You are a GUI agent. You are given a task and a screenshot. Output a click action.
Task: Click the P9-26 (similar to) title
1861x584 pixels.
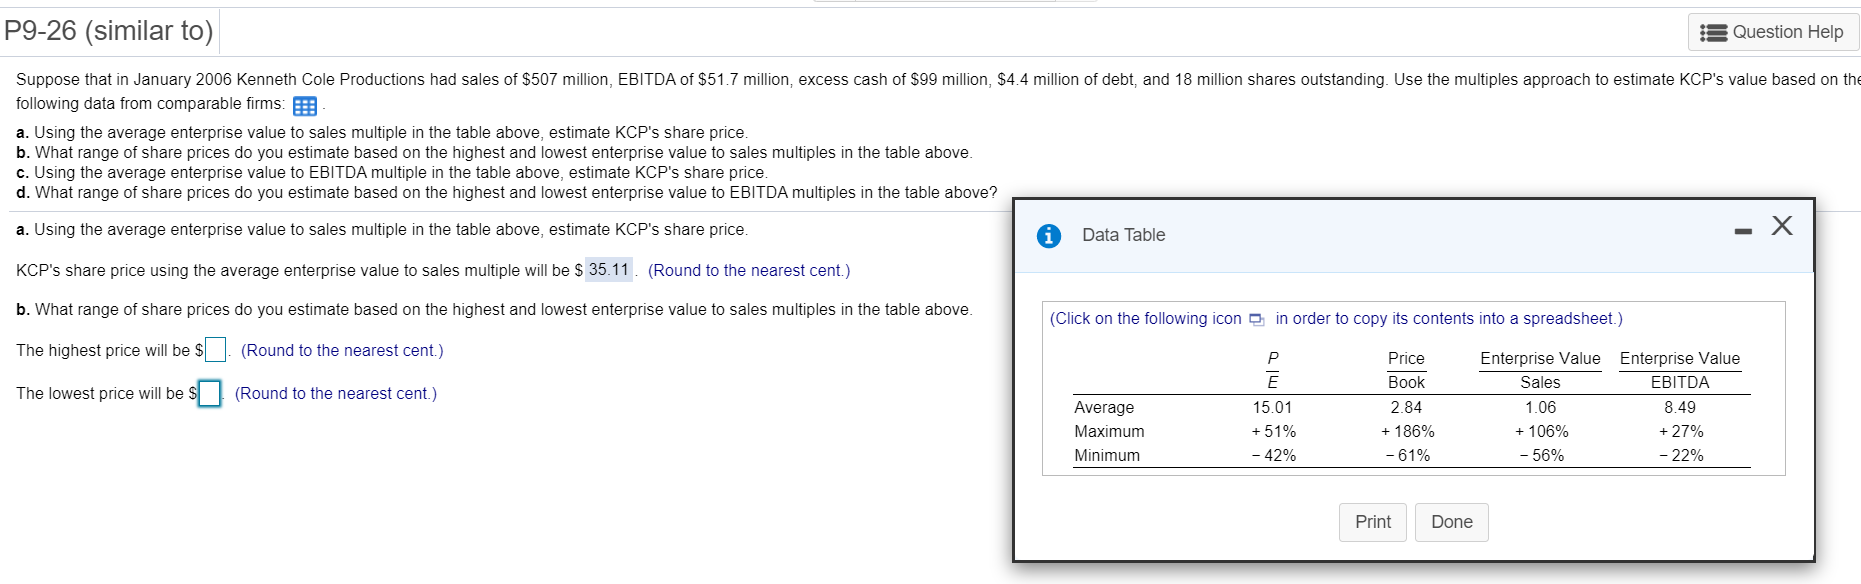click(109, 31)
